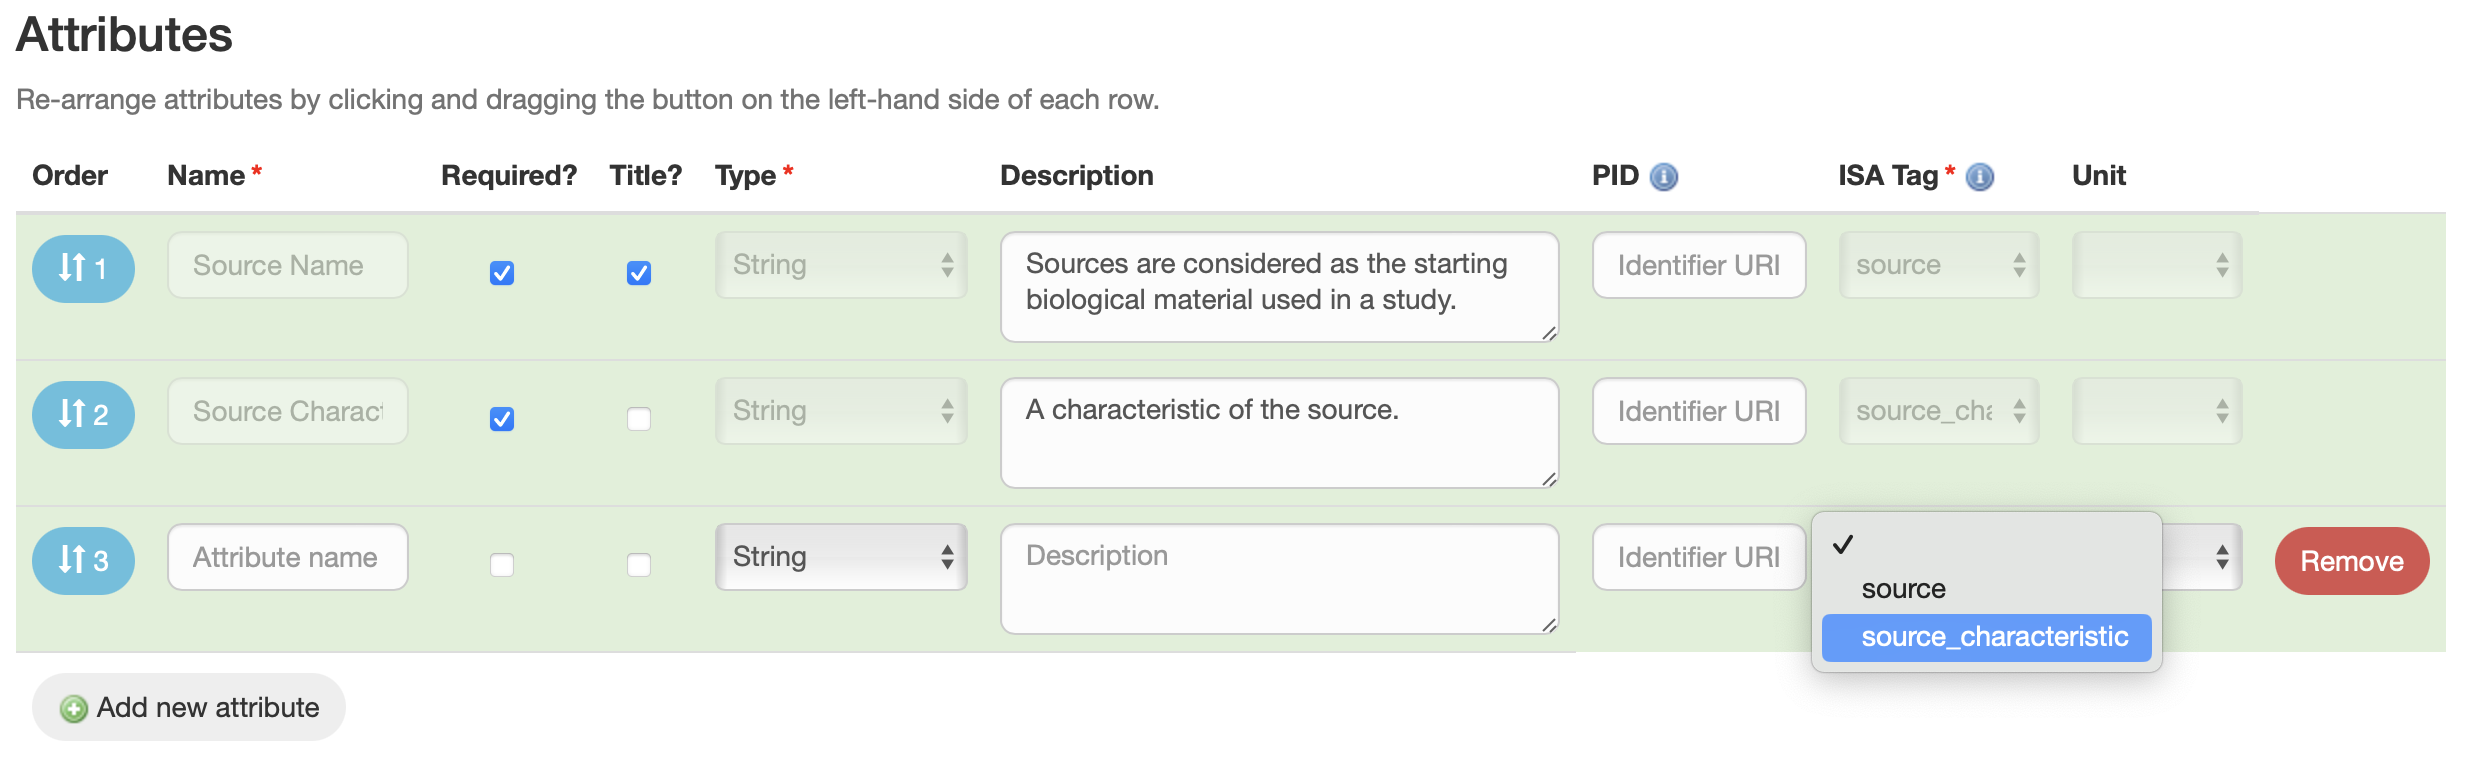Click the green plus icon beside Add new attribute

(72, 707)
